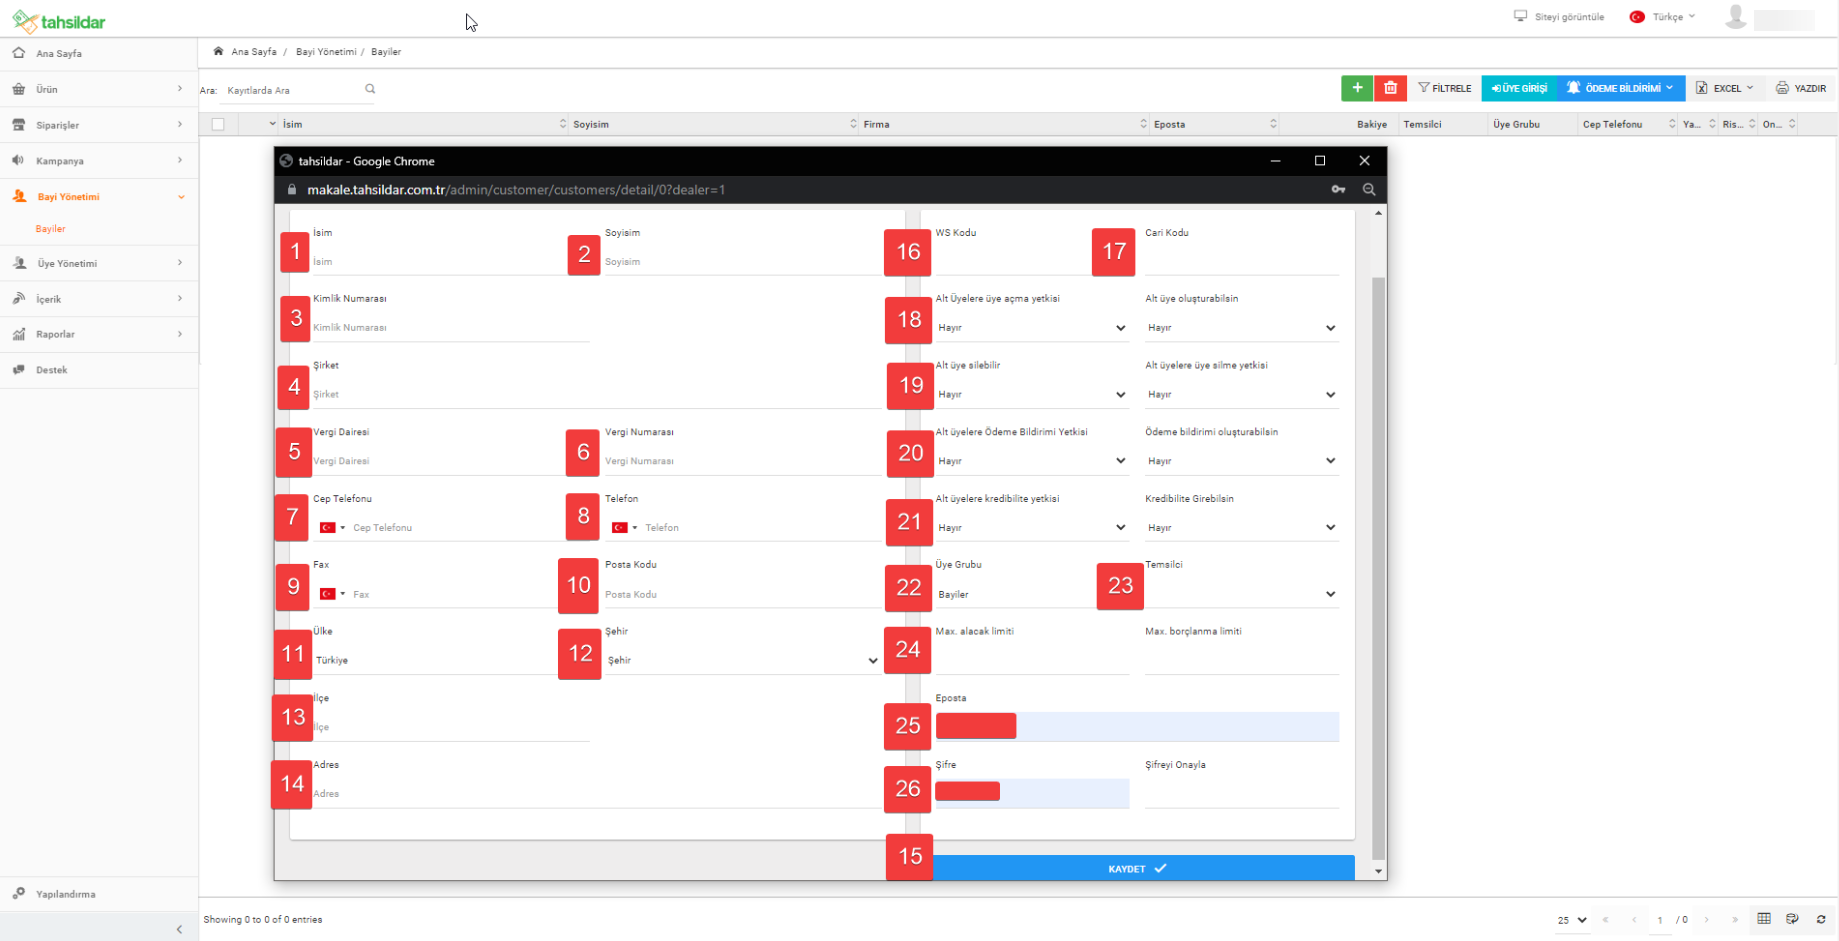
Task: Open Alt üyelere Ödeme Bildirimi Yetkisi dropdown
Action: pos(1031,461)
